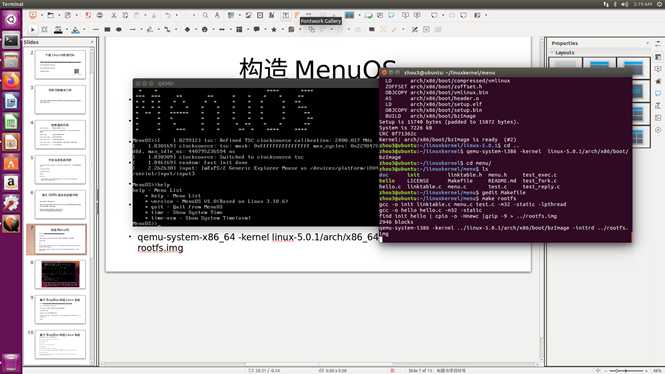Click the New presentation icon

(x=33, y=15)
